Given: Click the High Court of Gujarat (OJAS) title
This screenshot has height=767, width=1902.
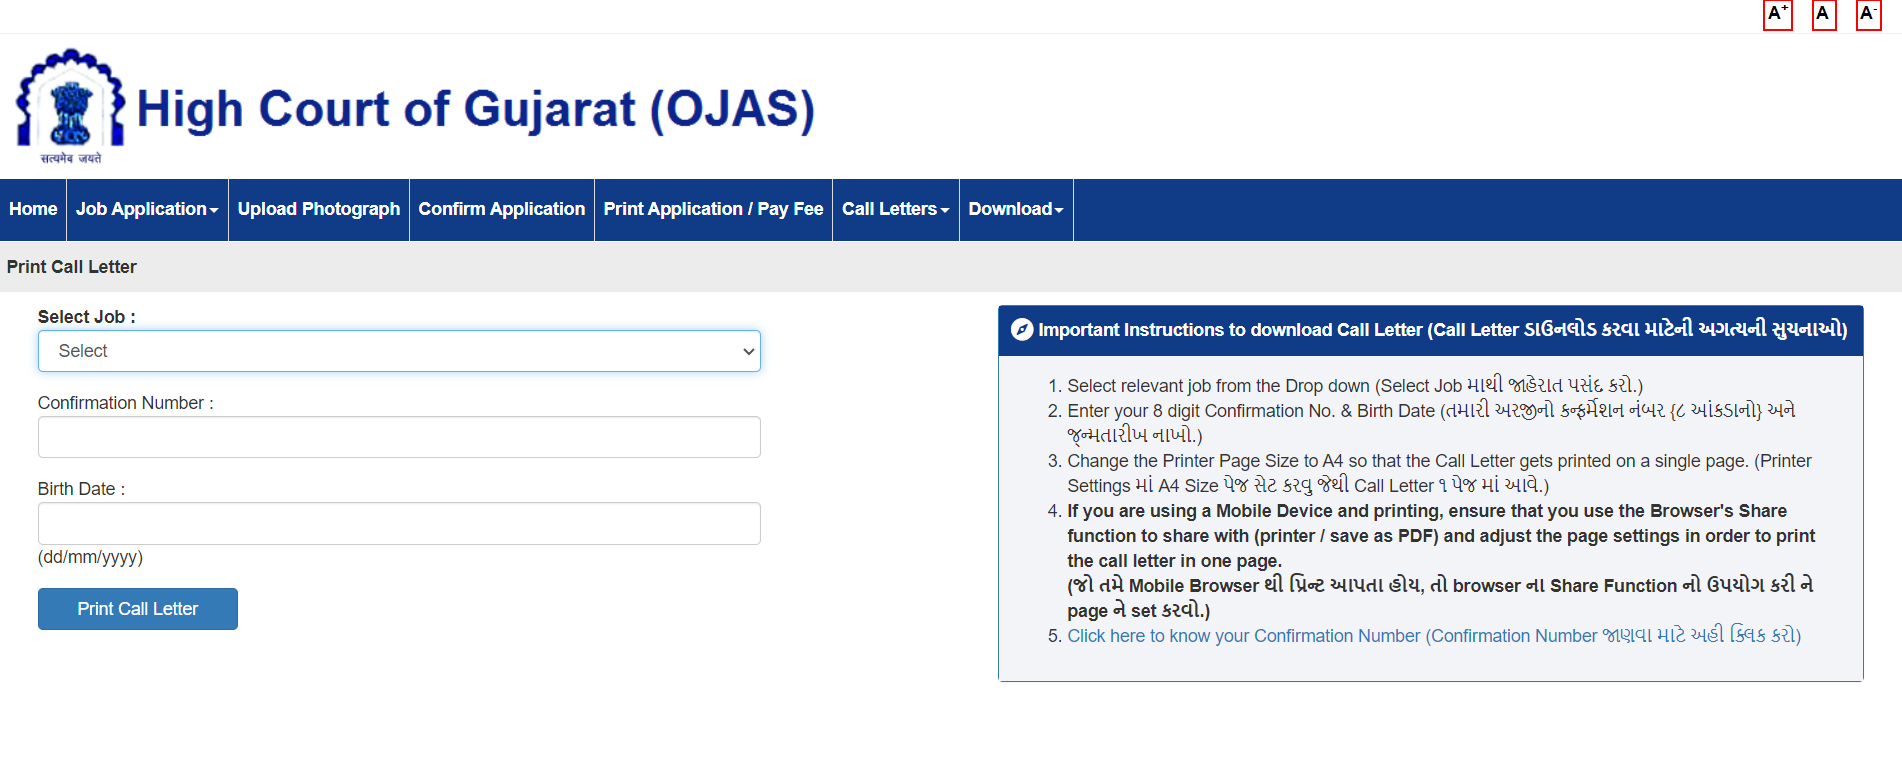Looking at the screenshot, I should 476,109.
